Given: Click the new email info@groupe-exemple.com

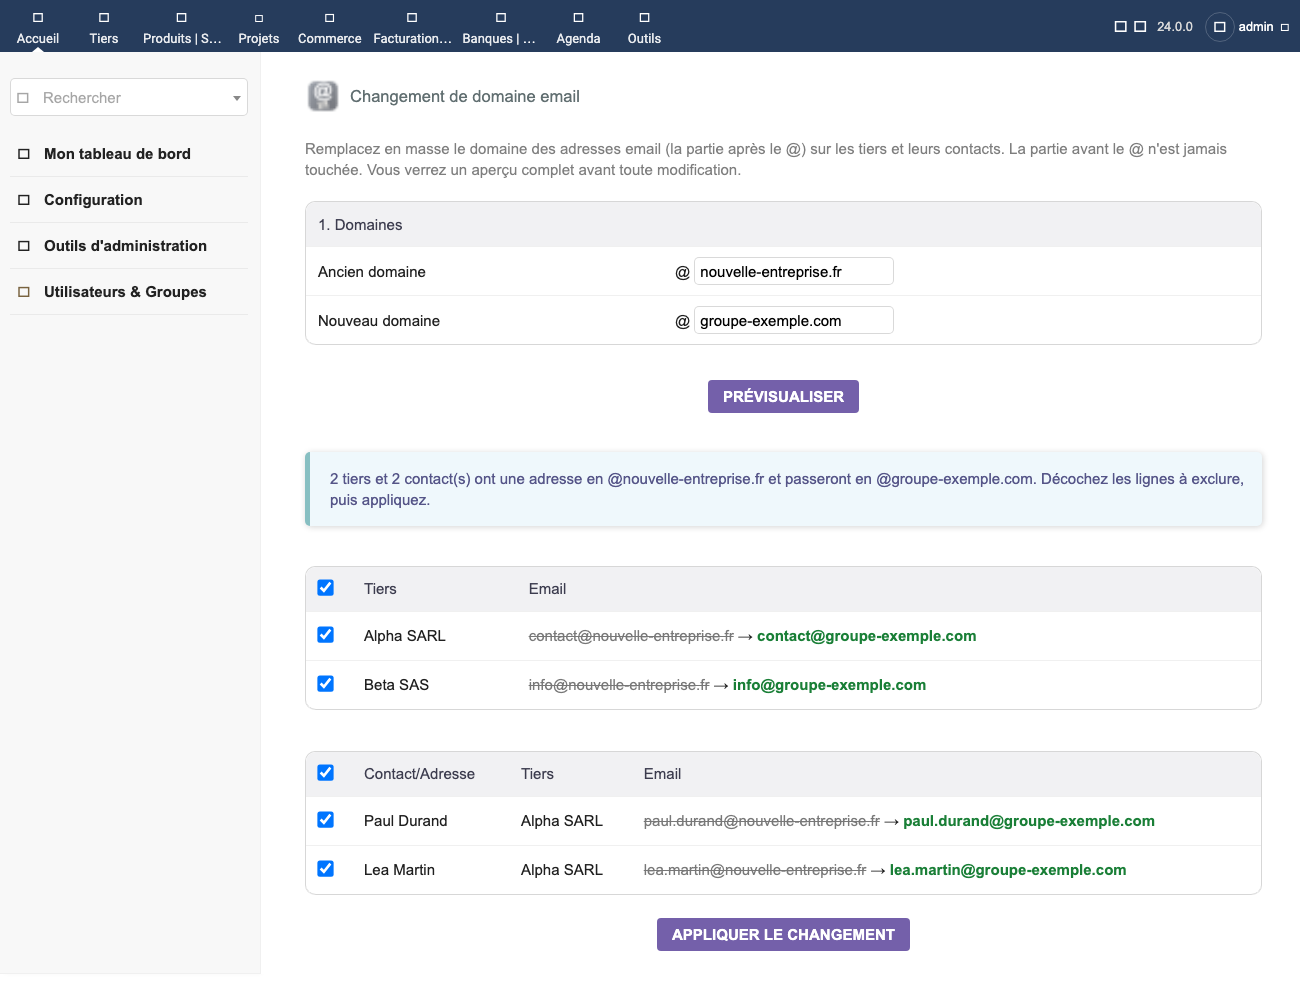Looking at the screenshot, I should 829,685.
